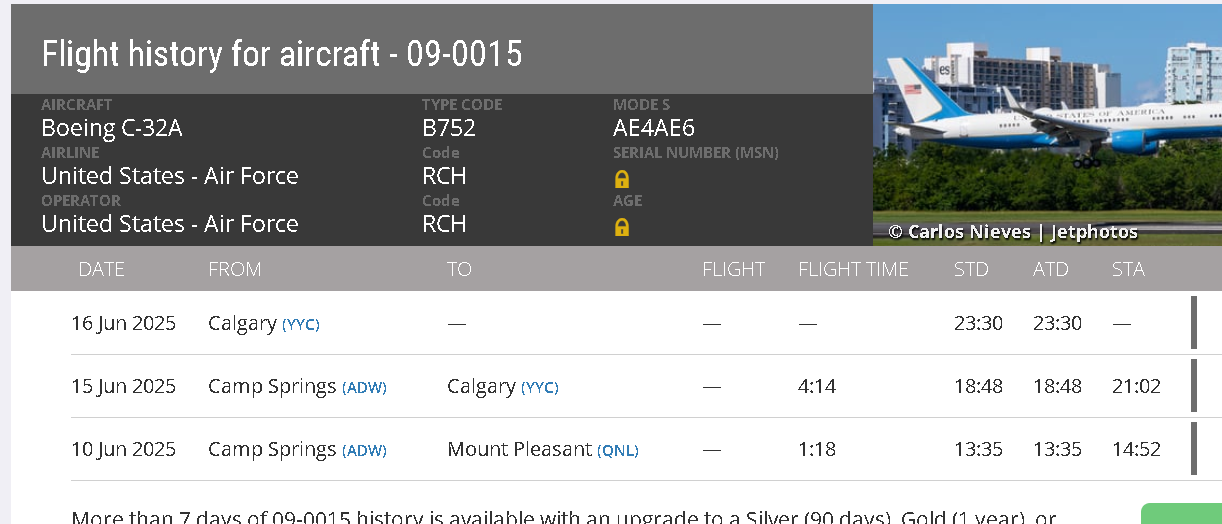
Task: Click the TO column header
Action: [x=459, y=269]
